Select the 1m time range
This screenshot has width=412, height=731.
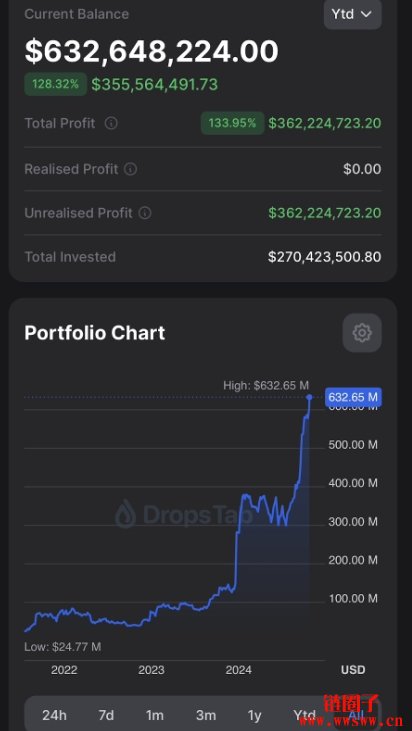point(154,715)
